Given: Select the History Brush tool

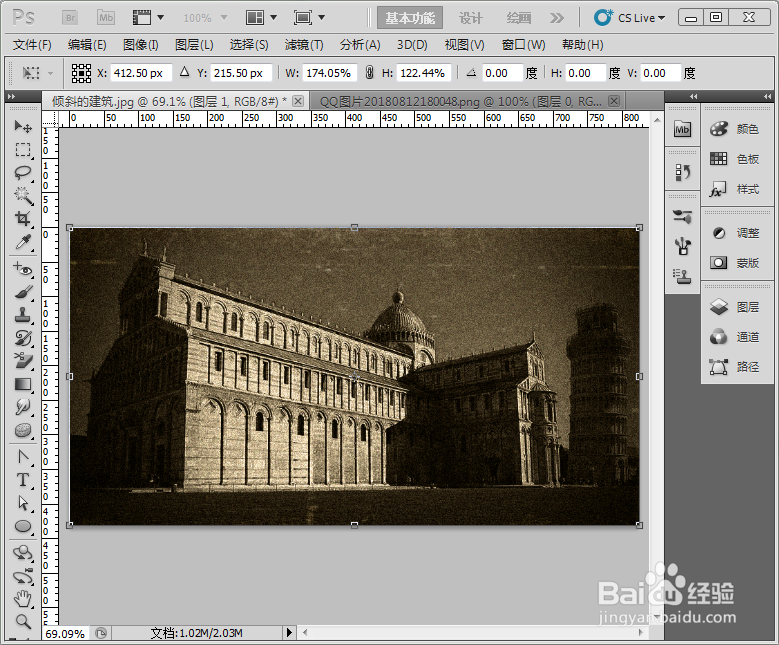Looking at the screenshot, I should (x=23, y=338).
